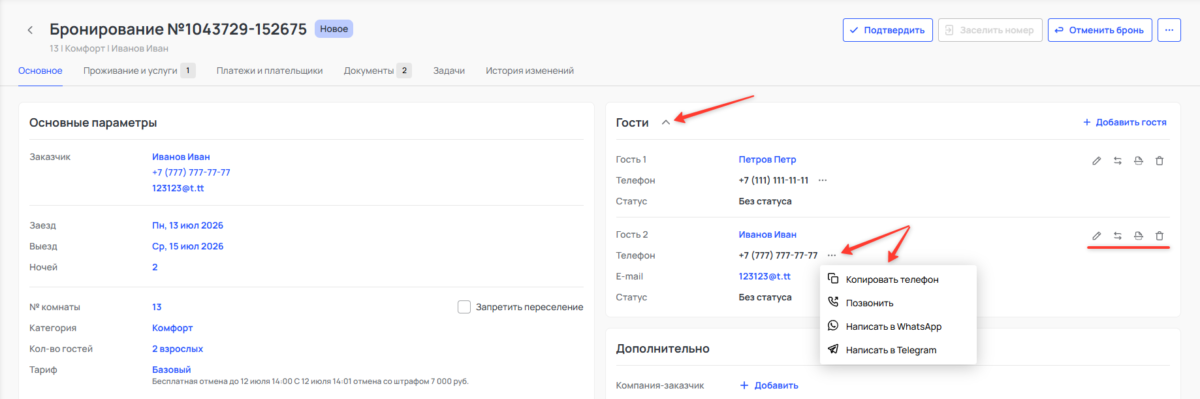Edit guest Петров Петр with pencil icon
1200x399 pixels.
pos(1096,160)
